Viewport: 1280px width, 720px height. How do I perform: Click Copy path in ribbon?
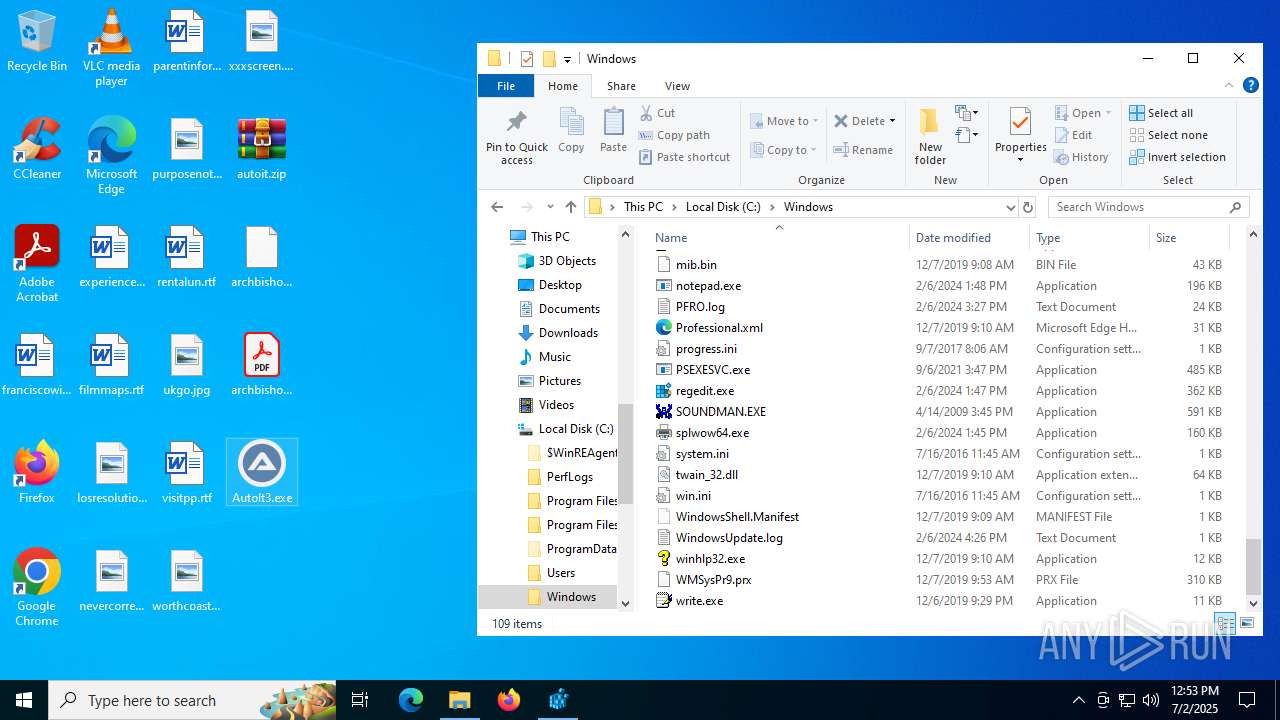click(x=674, y=135)
